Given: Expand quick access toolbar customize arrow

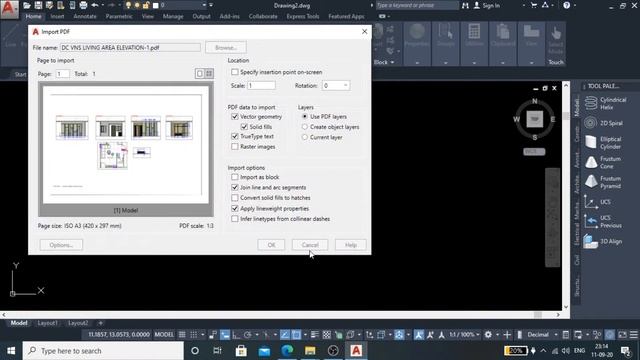Looking at the screenshot, I should point(211,5).
